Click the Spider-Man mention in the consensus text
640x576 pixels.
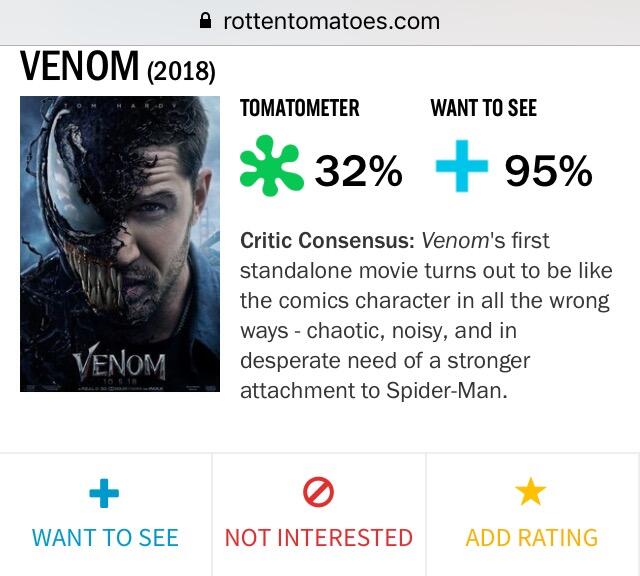pyautogui.click(x=446, y=390)
